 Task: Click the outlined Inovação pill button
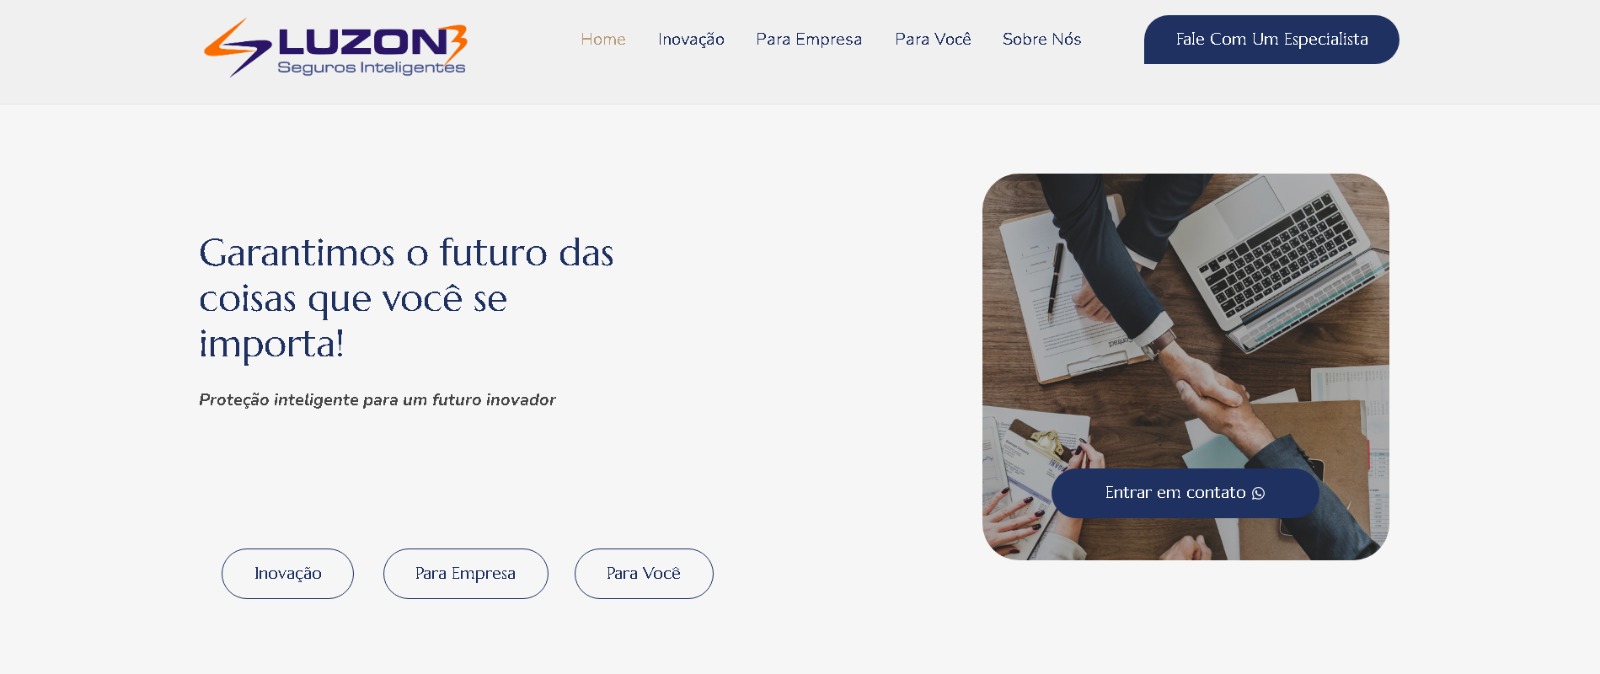coord(288,574)
